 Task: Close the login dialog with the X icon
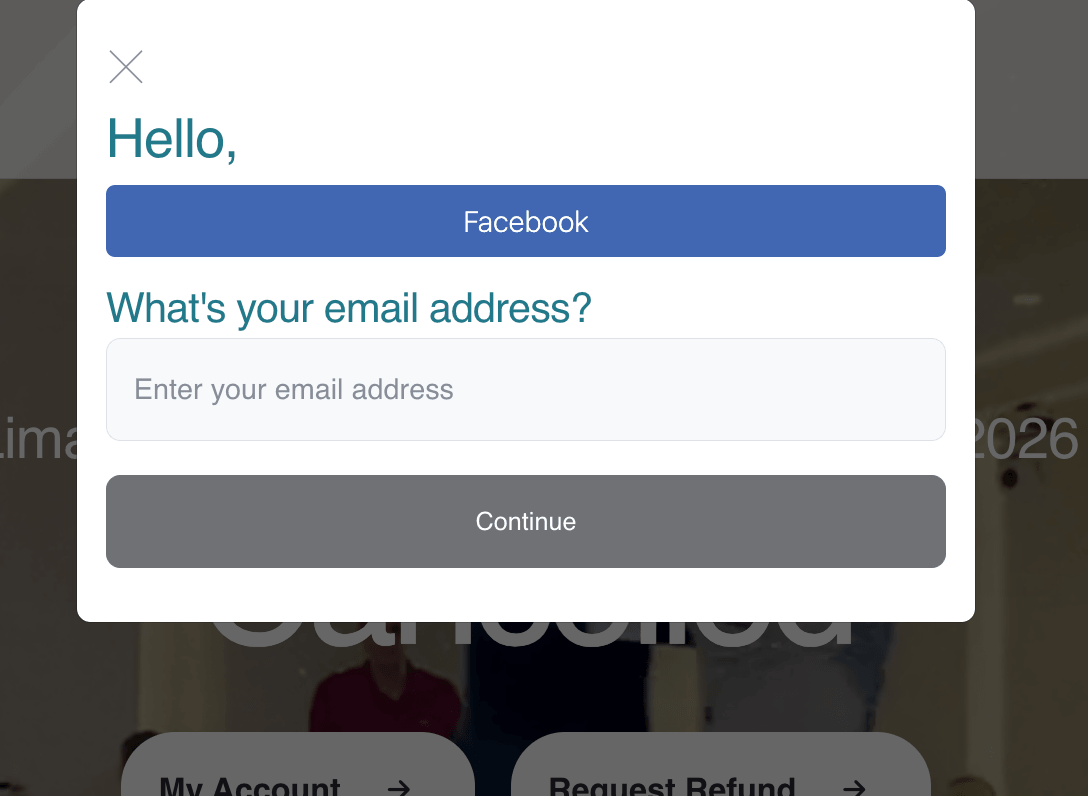[126, 67]
